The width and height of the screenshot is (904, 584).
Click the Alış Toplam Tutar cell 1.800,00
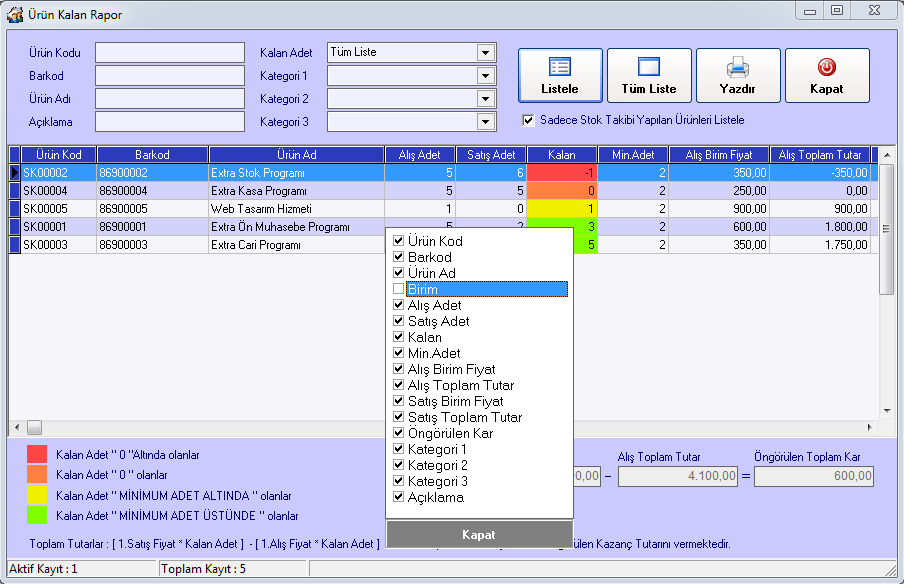coord(820,227)
